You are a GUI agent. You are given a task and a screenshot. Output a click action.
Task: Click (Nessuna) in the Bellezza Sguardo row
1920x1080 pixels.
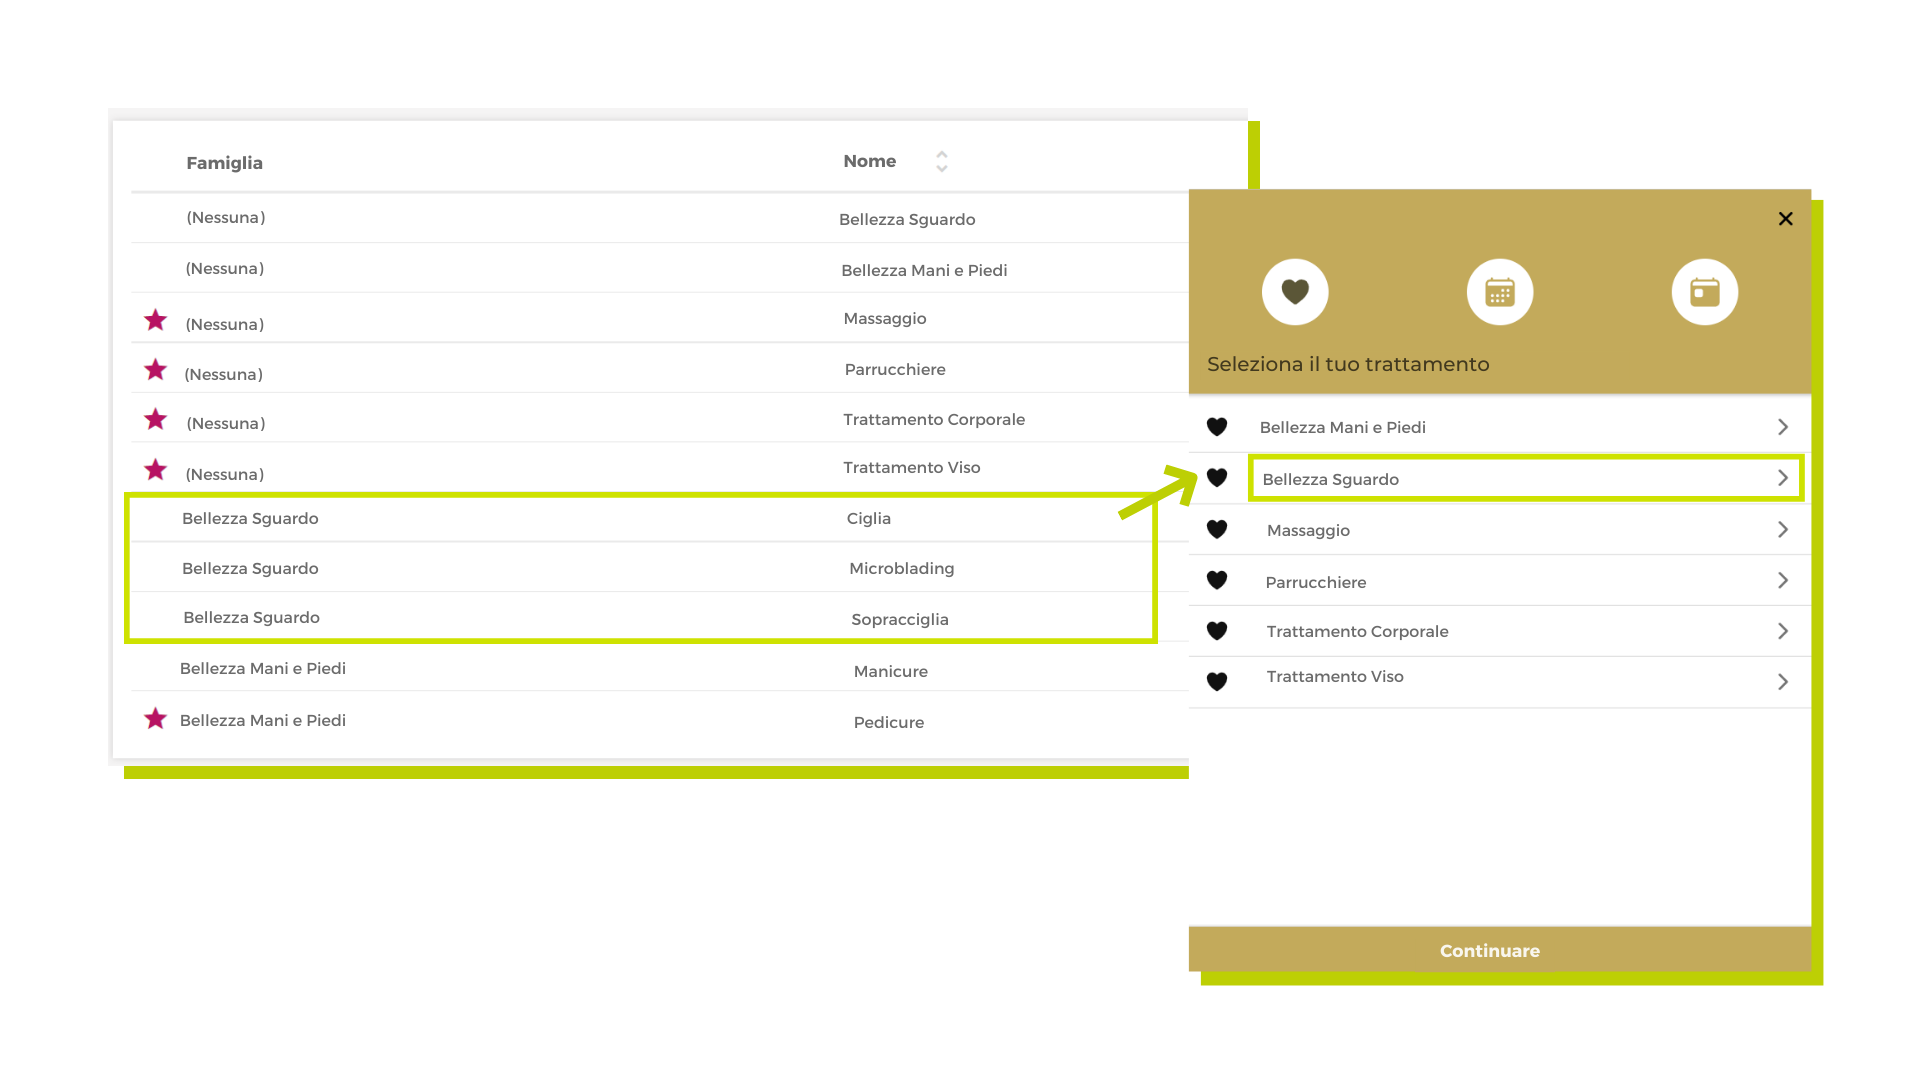[226, 217]
